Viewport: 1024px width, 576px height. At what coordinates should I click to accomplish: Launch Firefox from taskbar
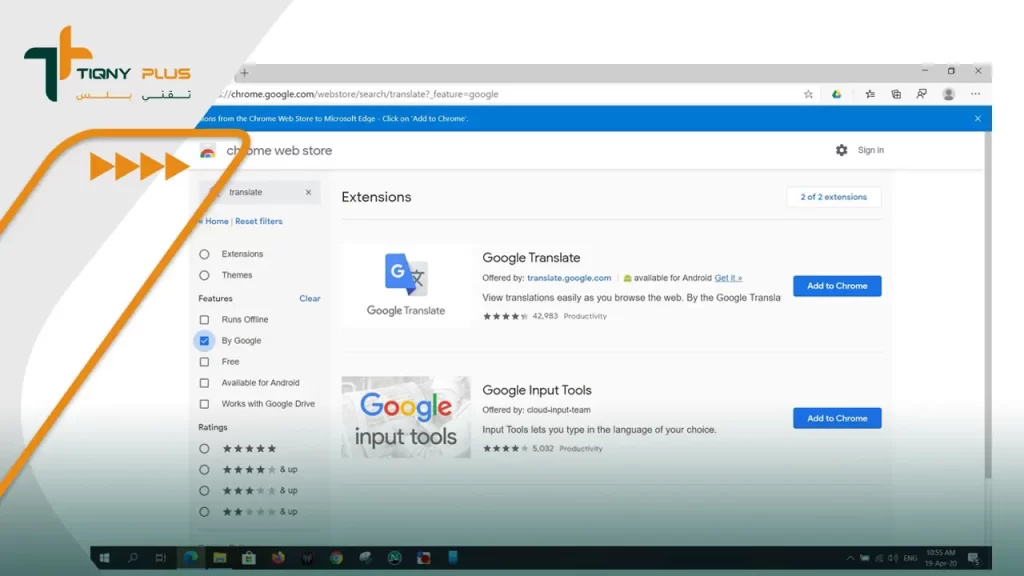278,558
